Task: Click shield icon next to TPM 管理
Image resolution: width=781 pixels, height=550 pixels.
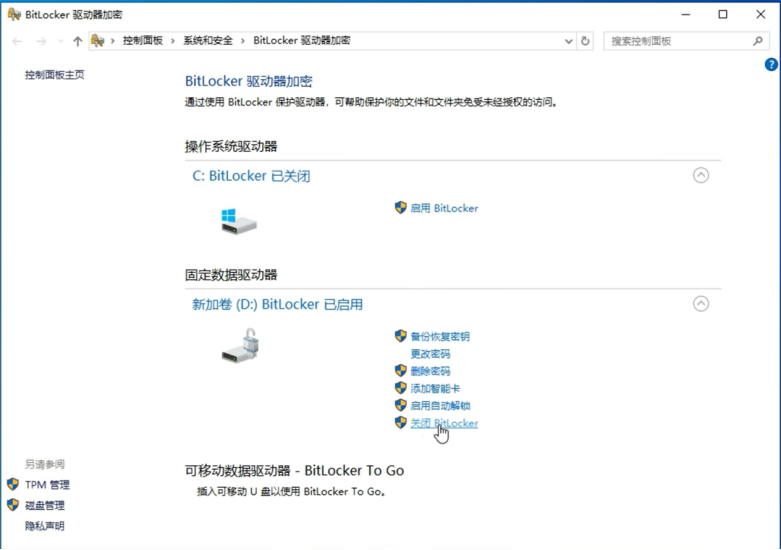Action: pyautogui.click(x=13, y=484)
